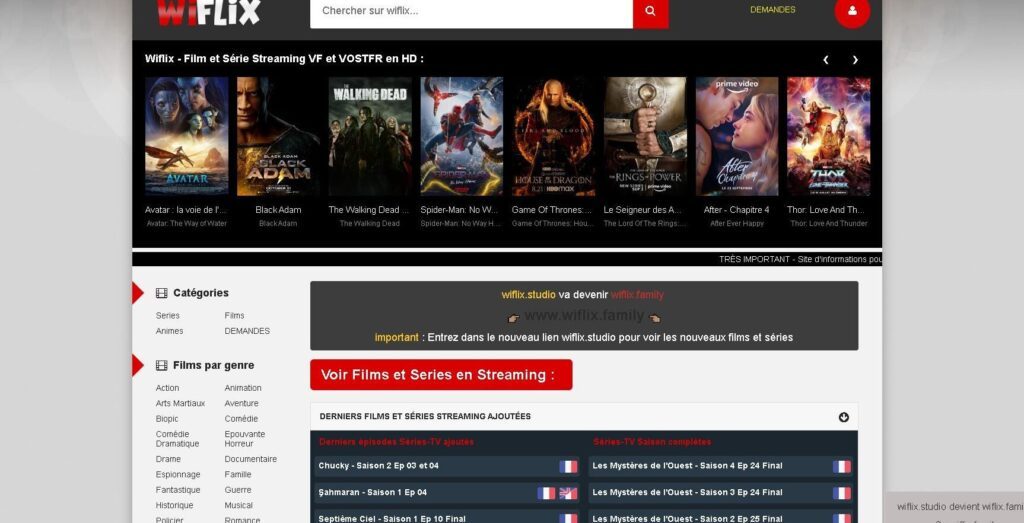Click the red search magnifier button
Viewport: 1024px width, 523px height.
click(x=650, y=12)
